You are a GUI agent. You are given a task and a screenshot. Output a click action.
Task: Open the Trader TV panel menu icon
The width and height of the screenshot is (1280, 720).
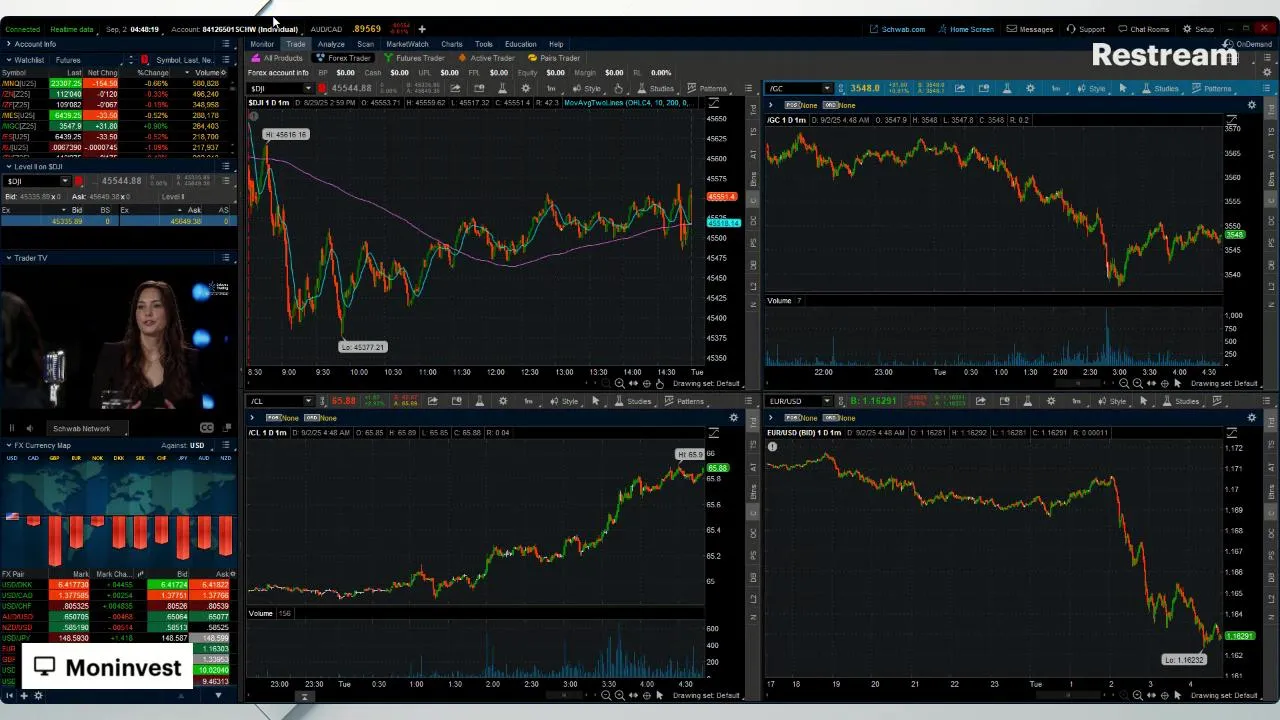(x=226, y=258)
